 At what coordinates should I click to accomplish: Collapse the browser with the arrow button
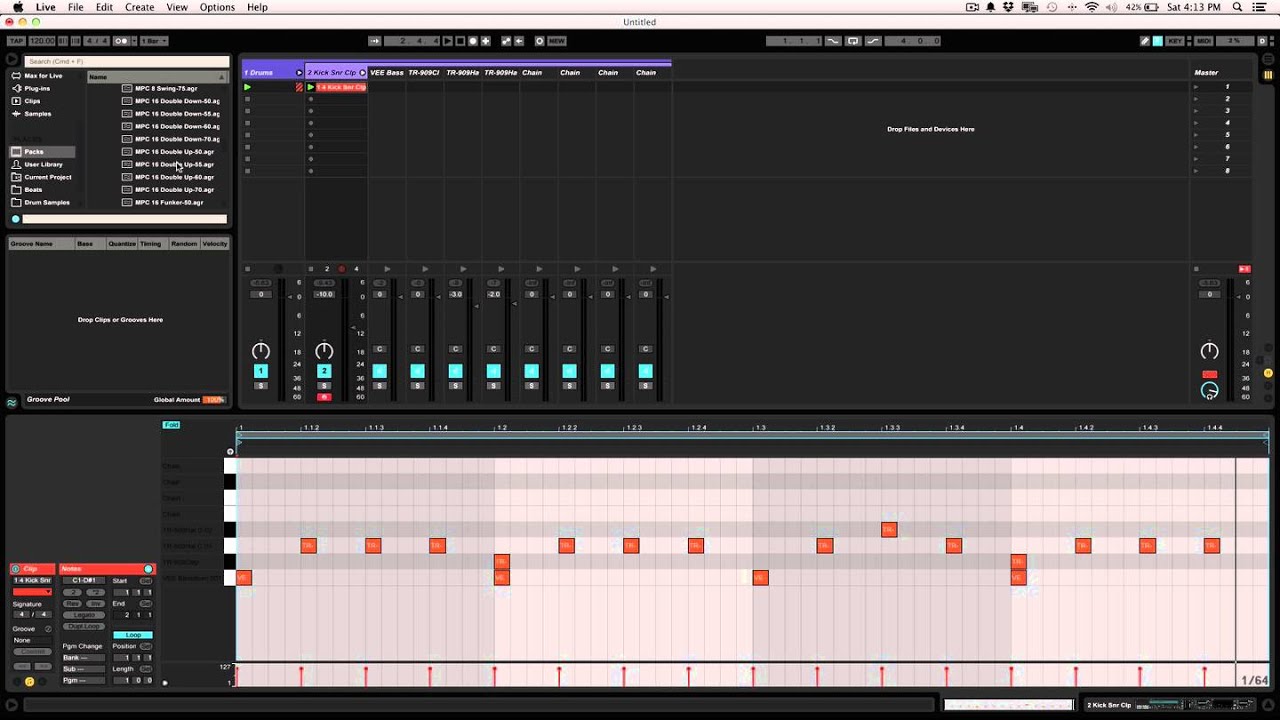click(12, 60)
